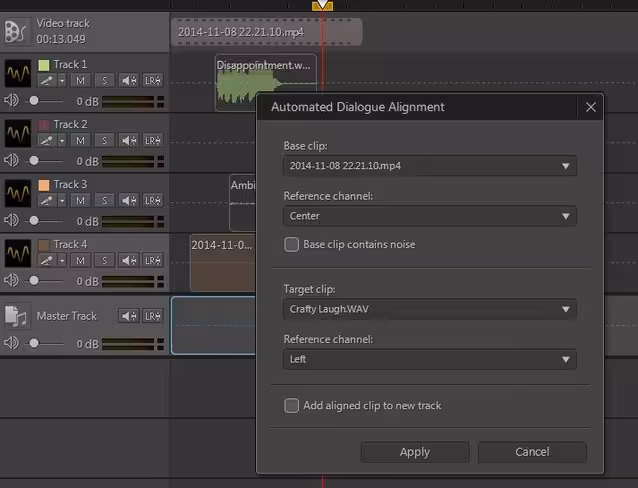Select the 2014-11-0... clip on Track 4

[x=223, y=263]
